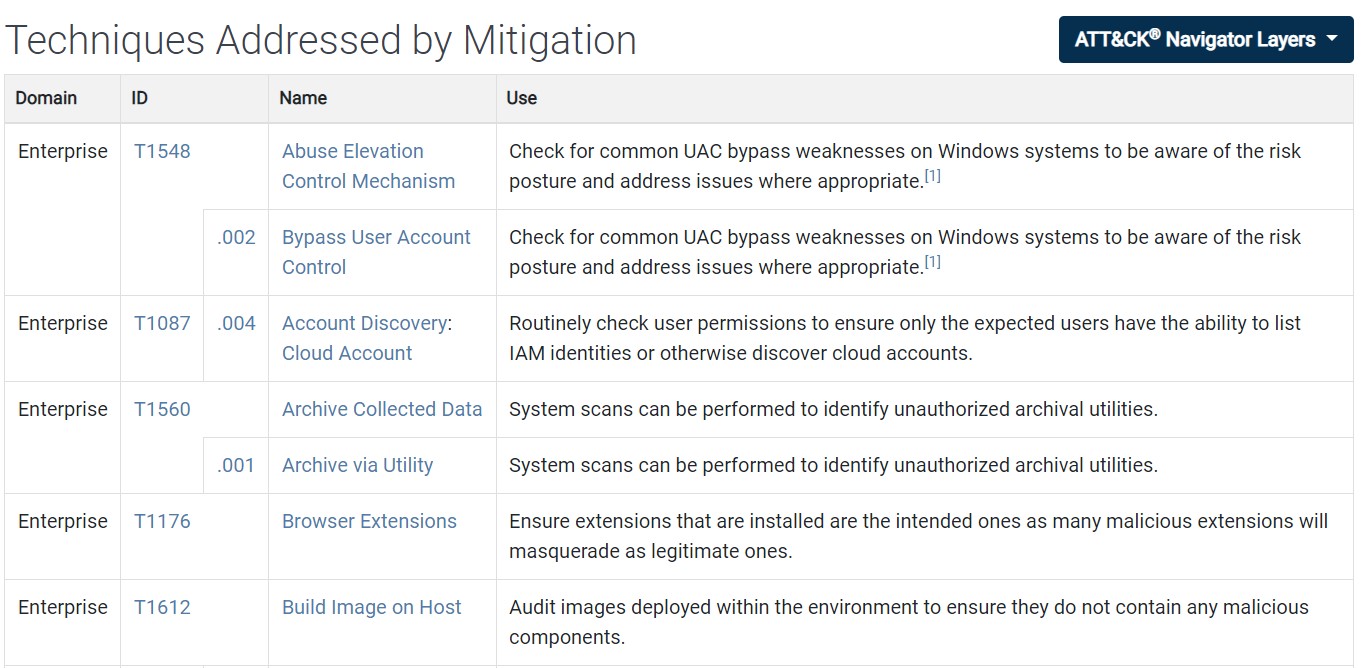
Task: Click the Archive Collected Data link
Action: pos(382,409)
